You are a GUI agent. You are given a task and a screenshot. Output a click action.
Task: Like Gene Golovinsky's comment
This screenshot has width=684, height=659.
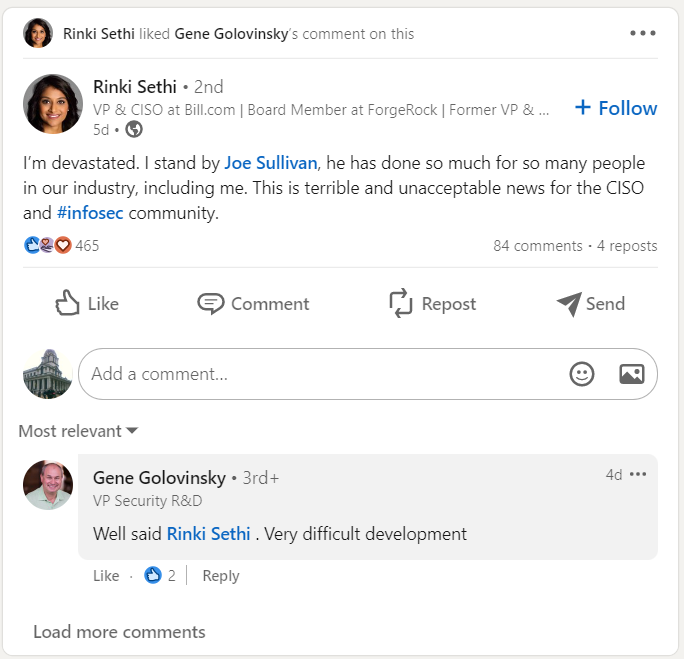[x=105, y=576]
